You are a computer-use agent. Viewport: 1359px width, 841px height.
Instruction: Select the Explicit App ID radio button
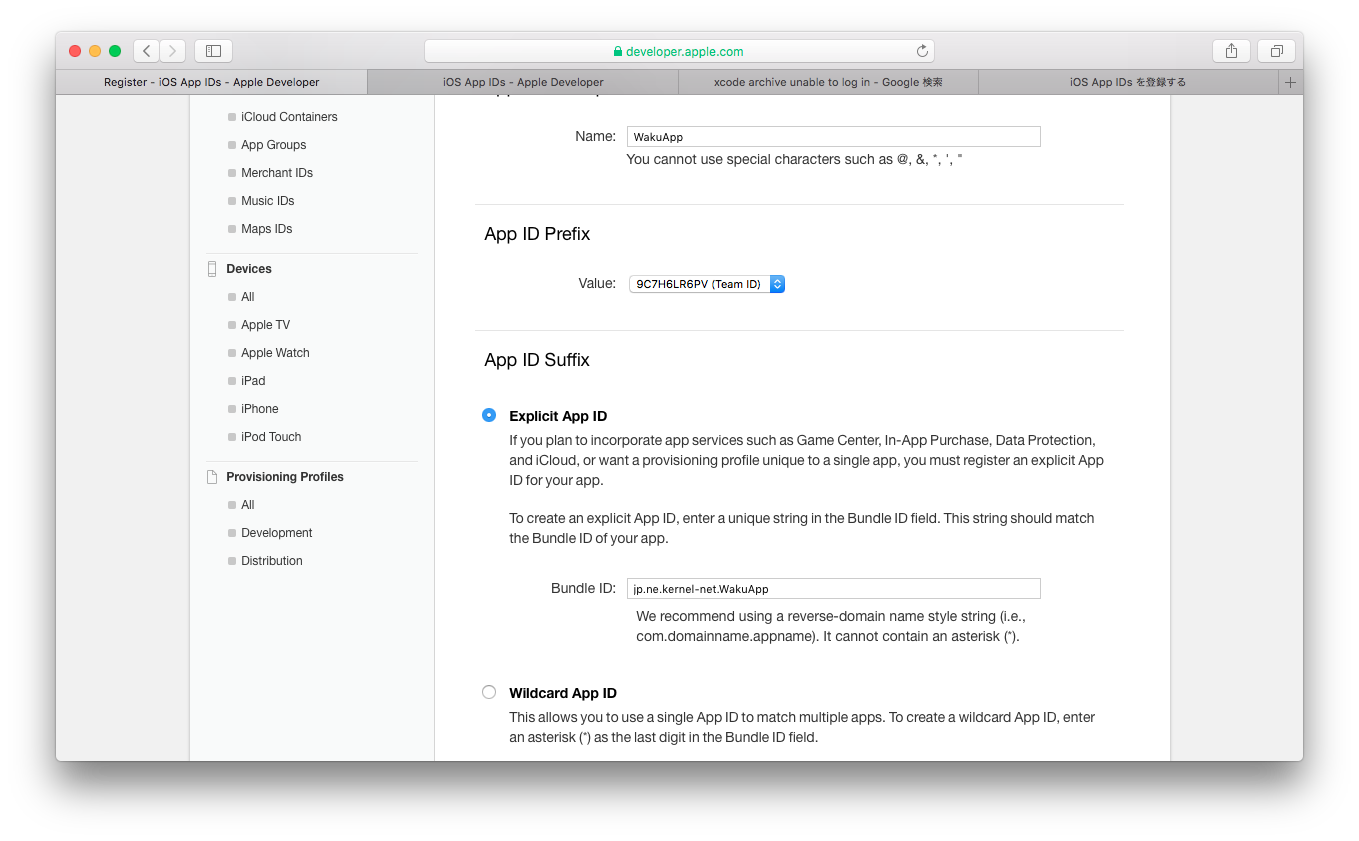click(489, 415)
